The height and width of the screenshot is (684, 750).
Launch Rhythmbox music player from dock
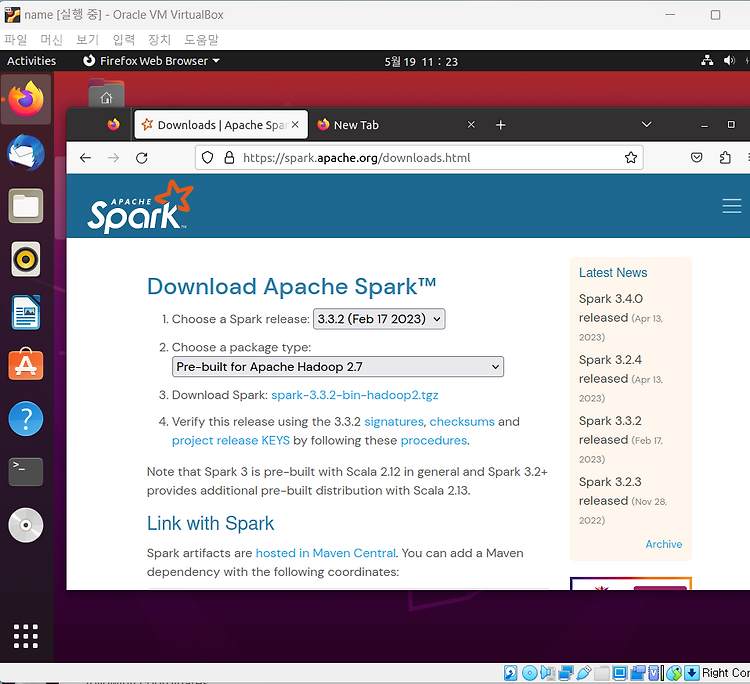pos(26,259)
